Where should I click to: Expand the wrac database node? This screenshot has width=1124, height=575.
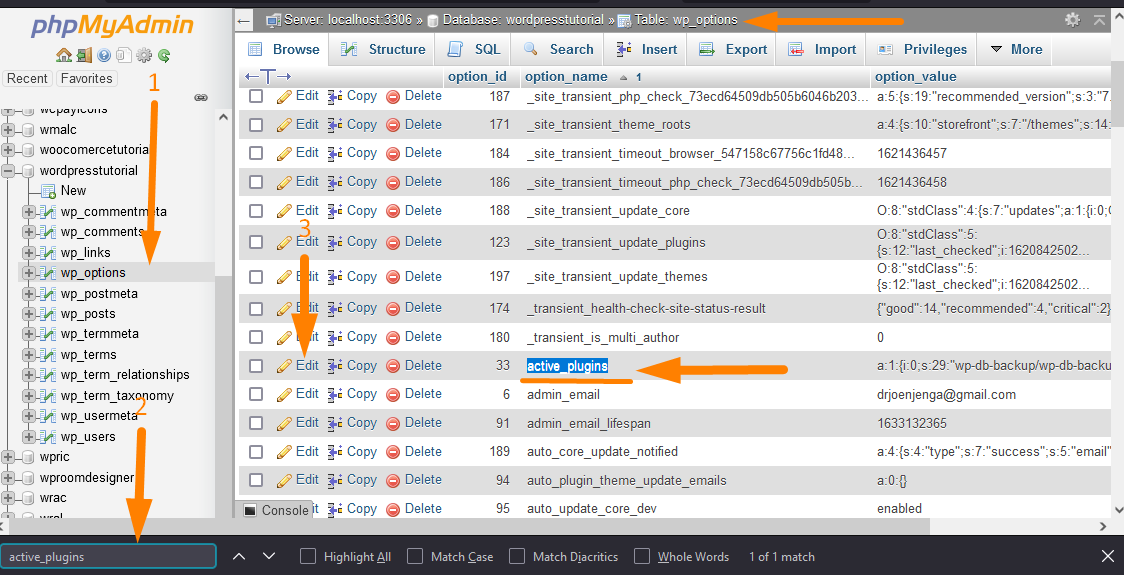pyautogui.click(x=9, y=498)
